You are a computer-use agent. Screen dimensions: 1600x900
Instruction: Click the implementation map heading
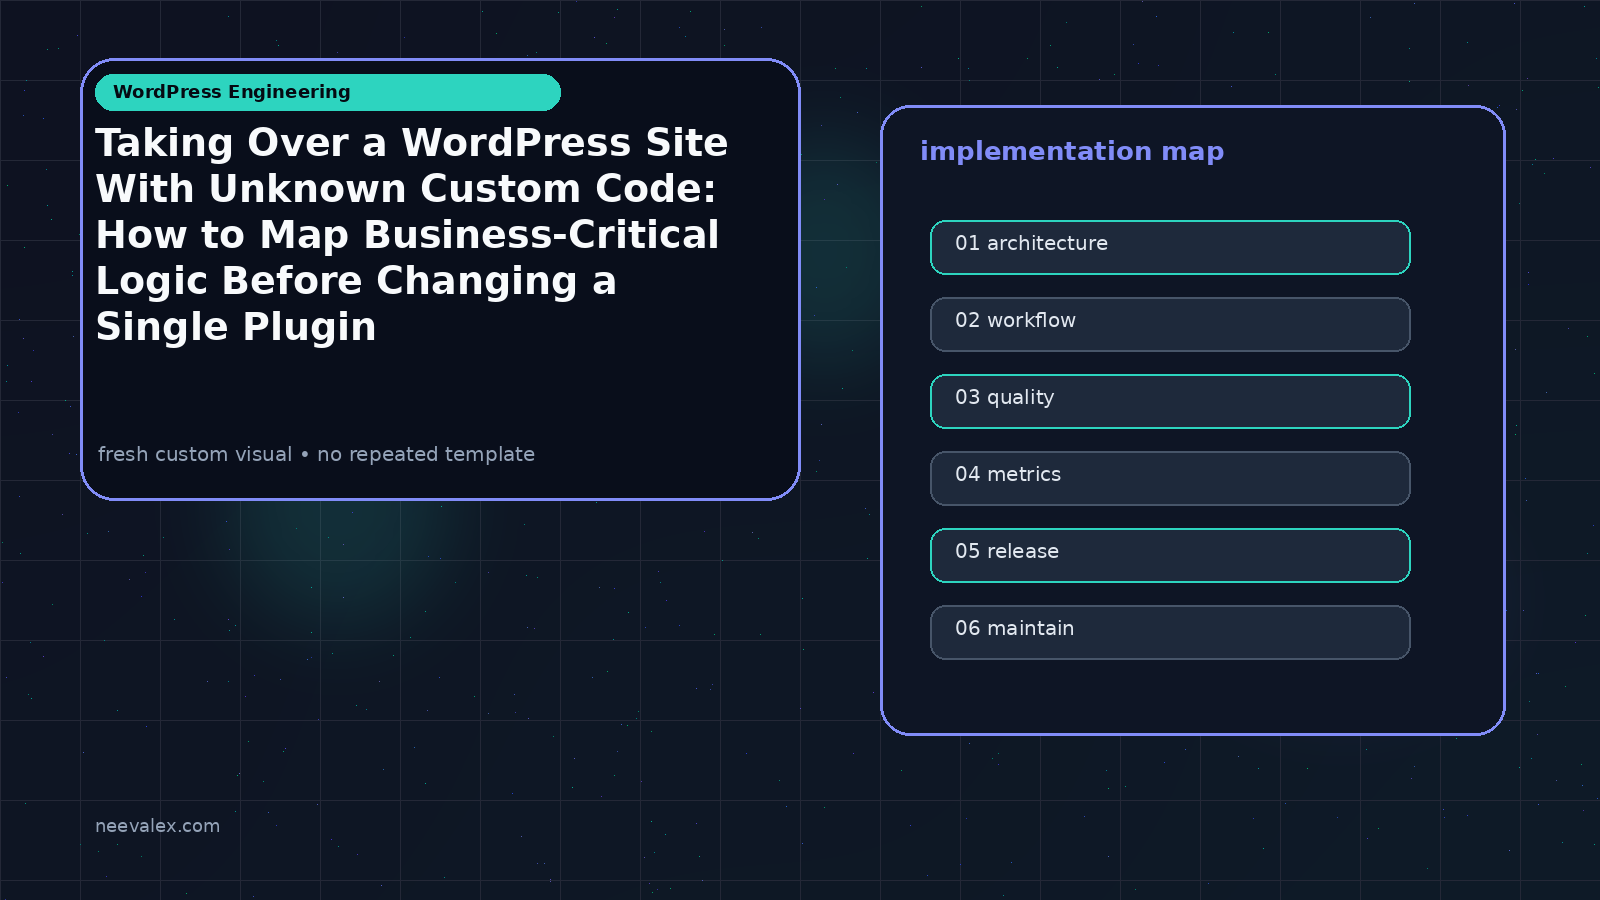(x=1072, y=151)
